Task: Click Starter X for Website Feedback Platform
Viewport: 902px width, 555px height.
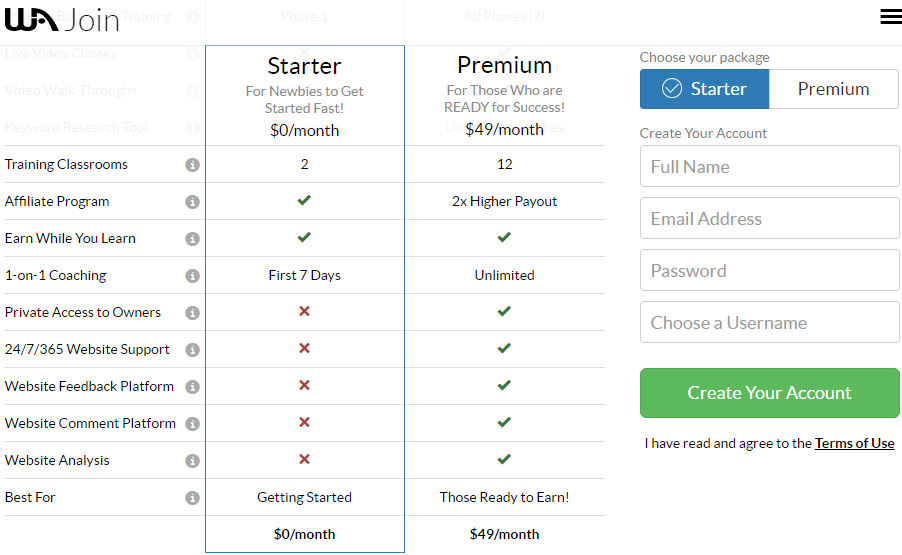Action: (x=304, y=385)
